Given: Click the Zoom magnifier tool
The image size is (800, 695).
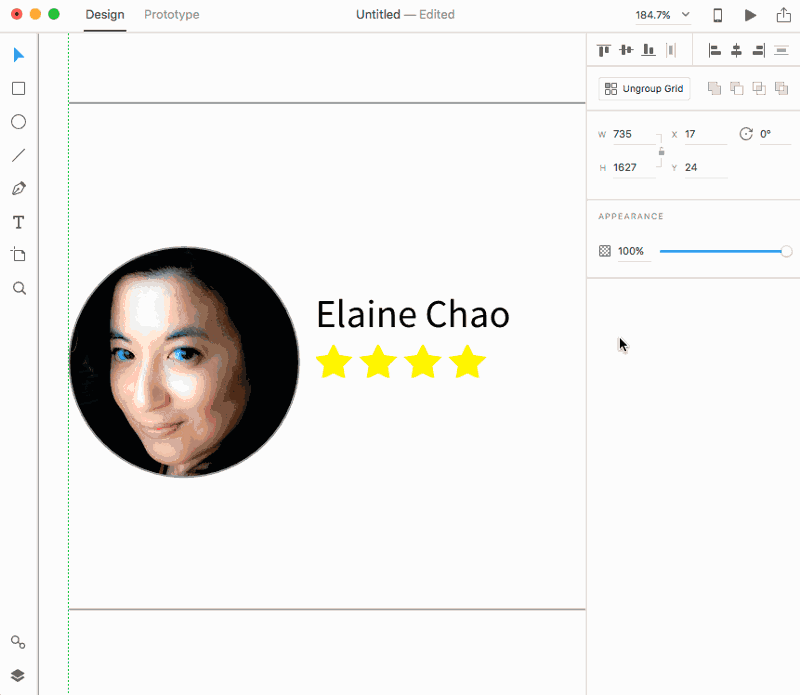Looking at the screenshot, I should click(18, 288).
